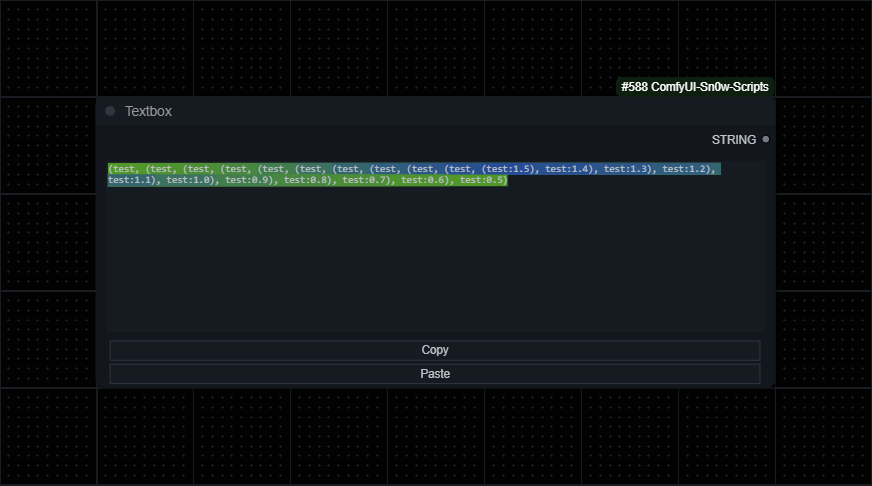Click the "(test:1.5)" weighted segment
This screenshot has width=872, height=486.
tap(510, 169)
